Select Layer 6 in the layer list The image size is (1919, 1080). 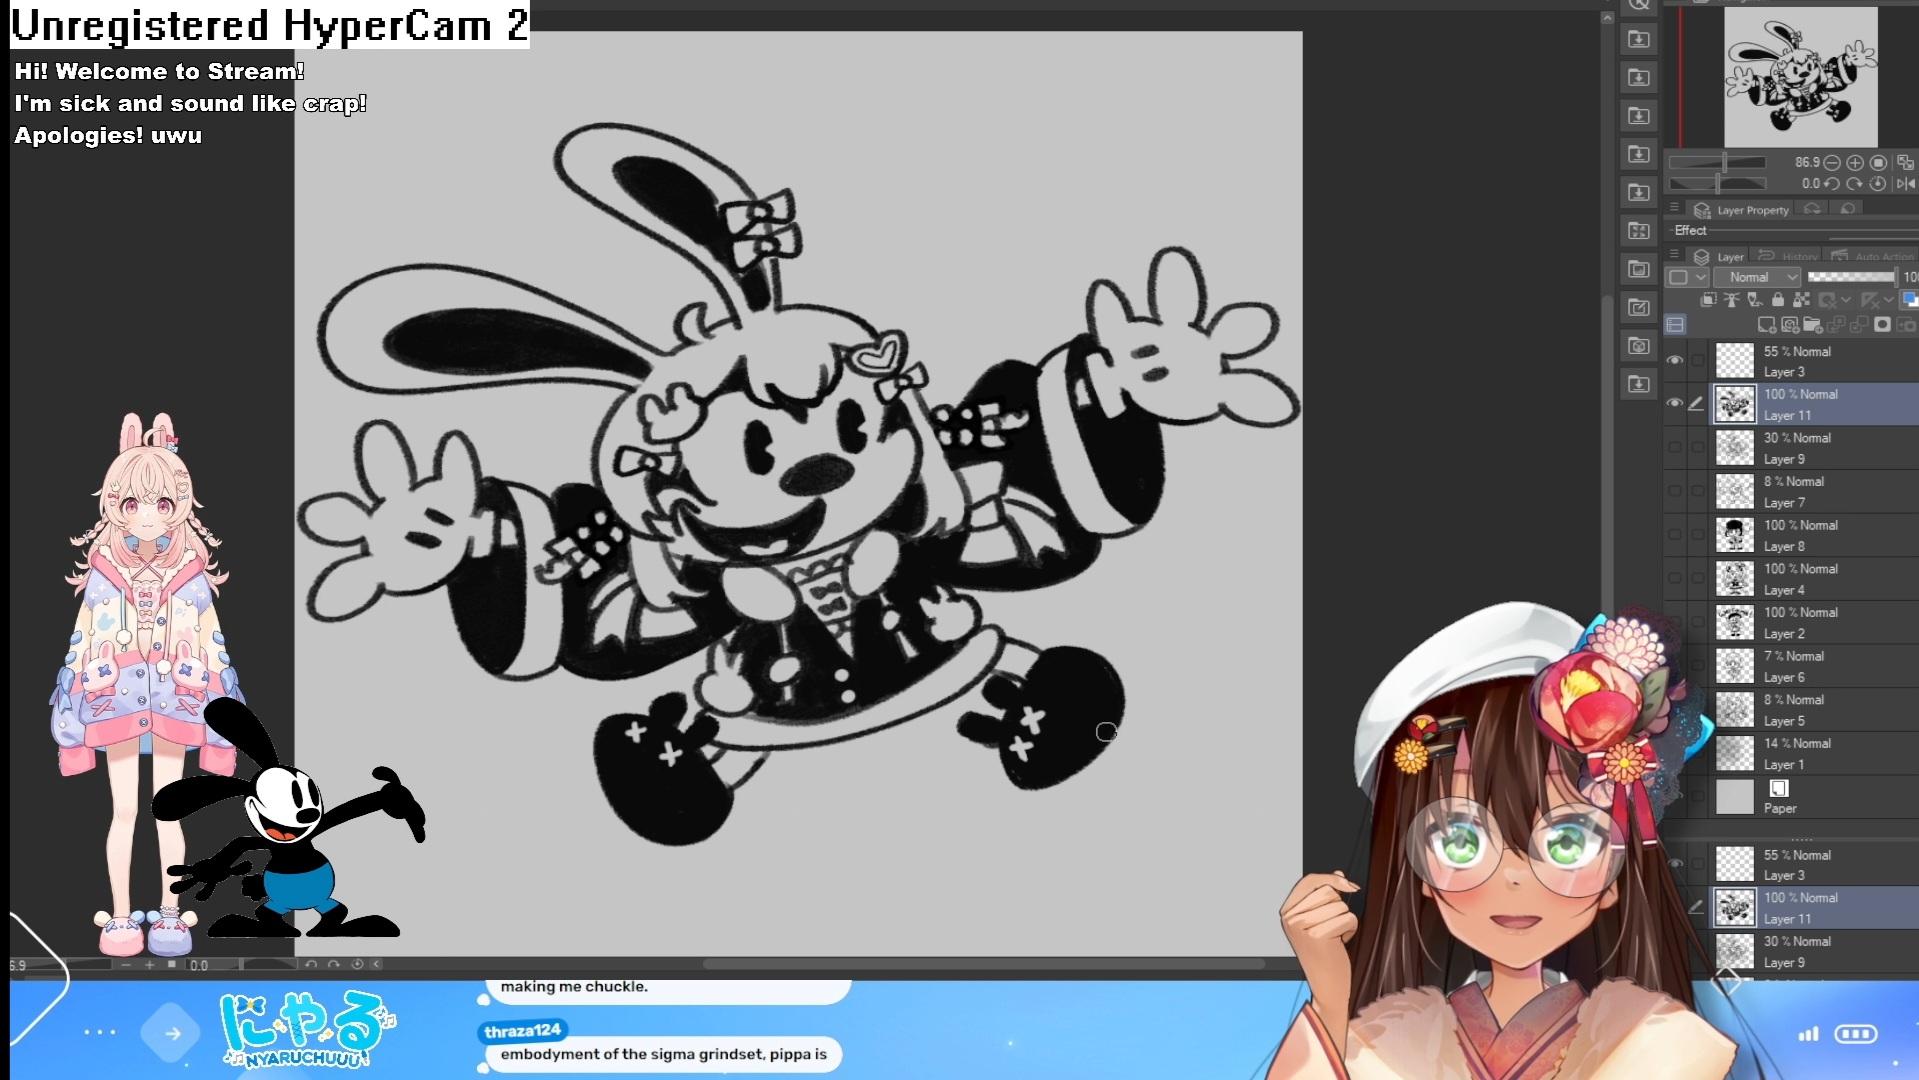click(1815, 666)
